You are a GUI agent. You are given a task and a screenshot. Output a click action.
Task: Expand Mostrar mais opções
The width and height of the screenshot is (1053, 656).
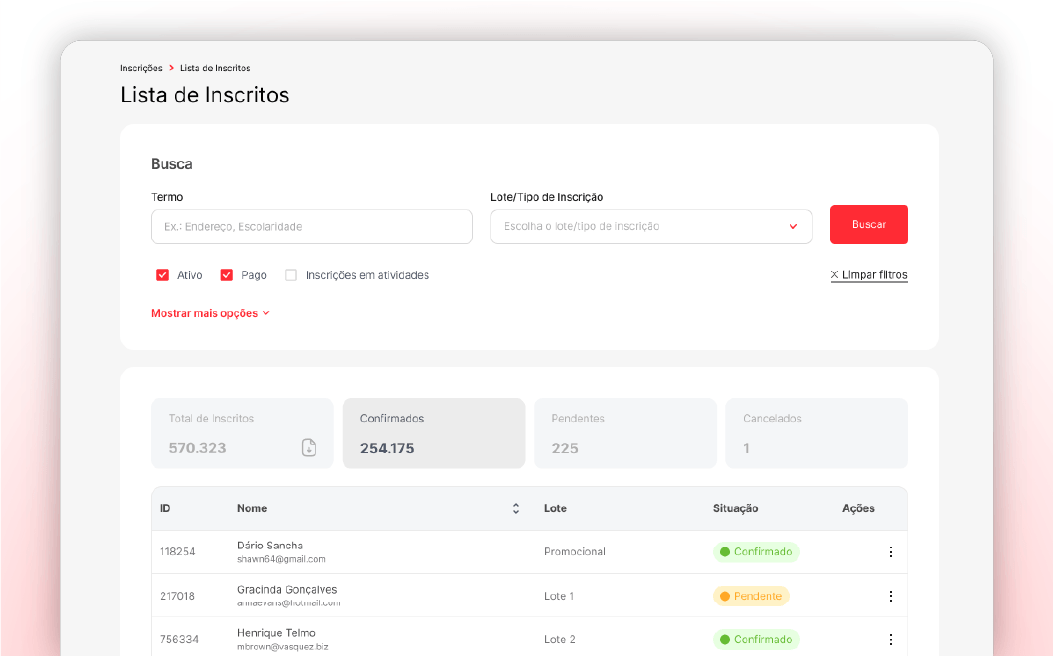[x=210, y=313]
